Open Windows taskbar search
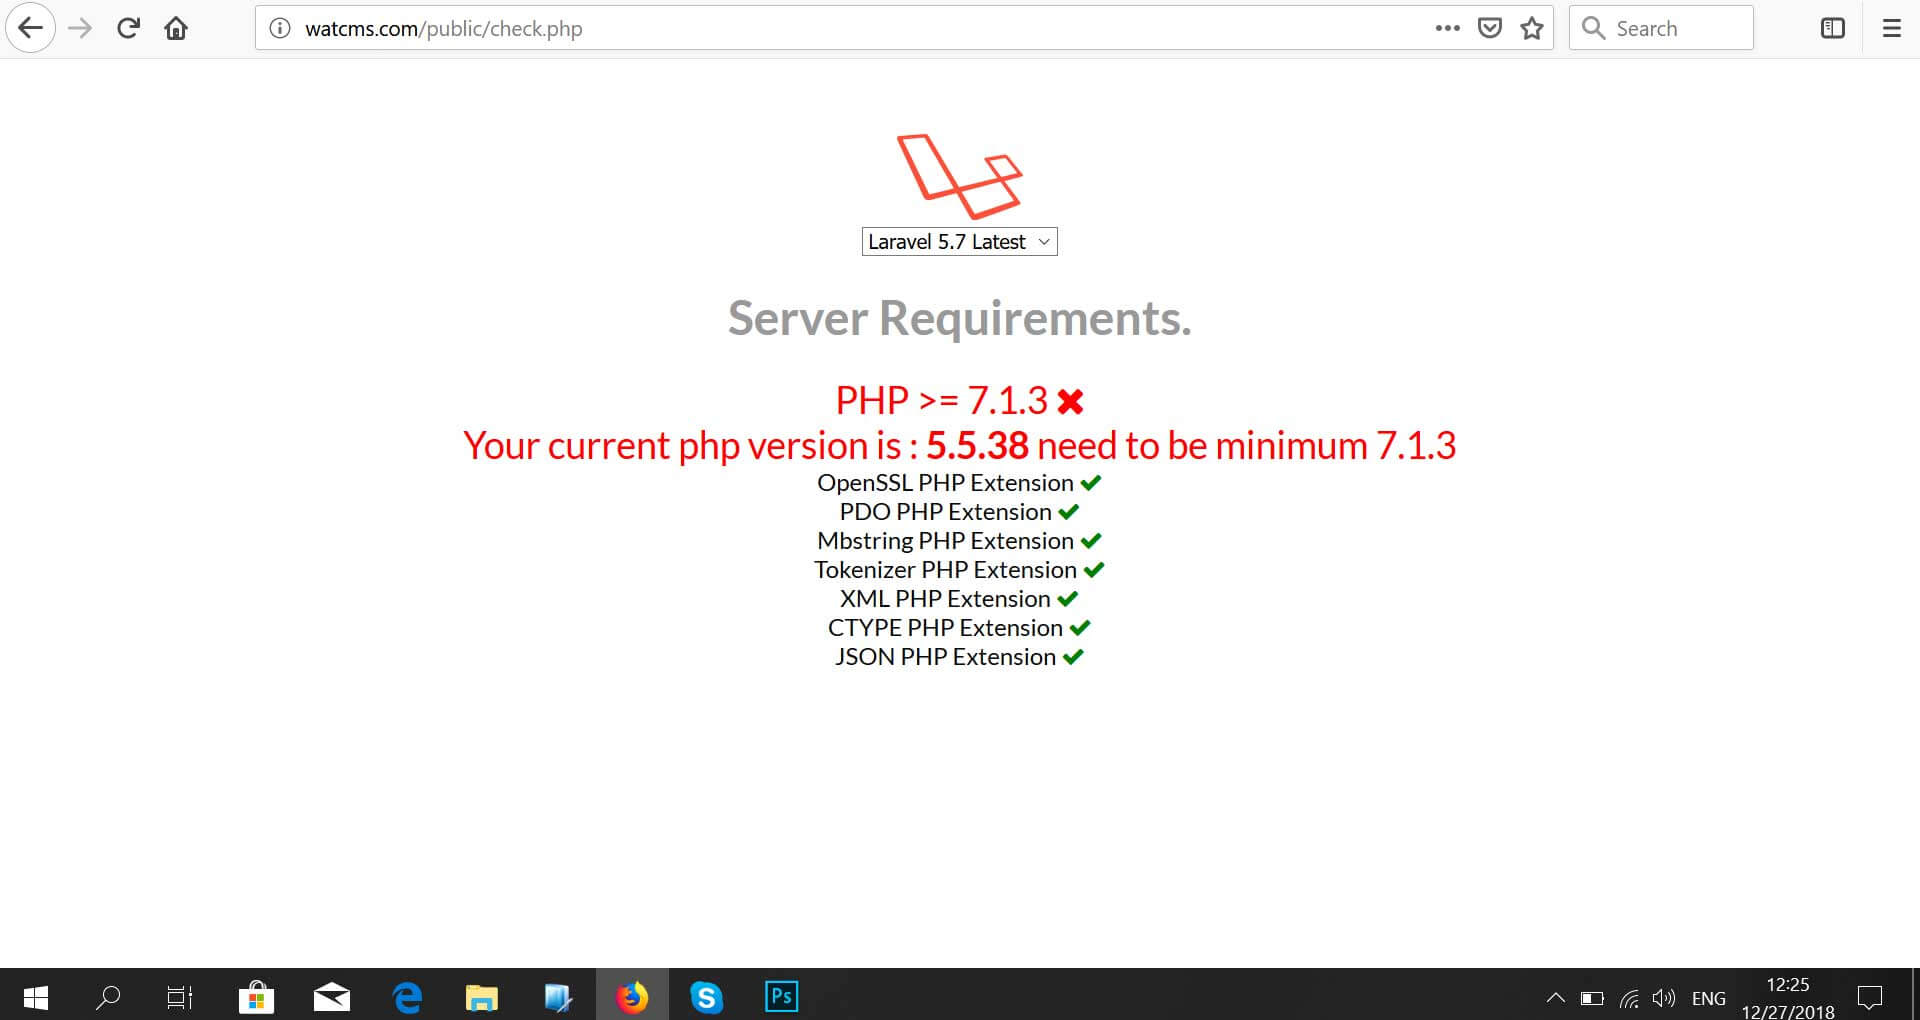This screenshot has width=1920, height=1020. tap(108, 996)
